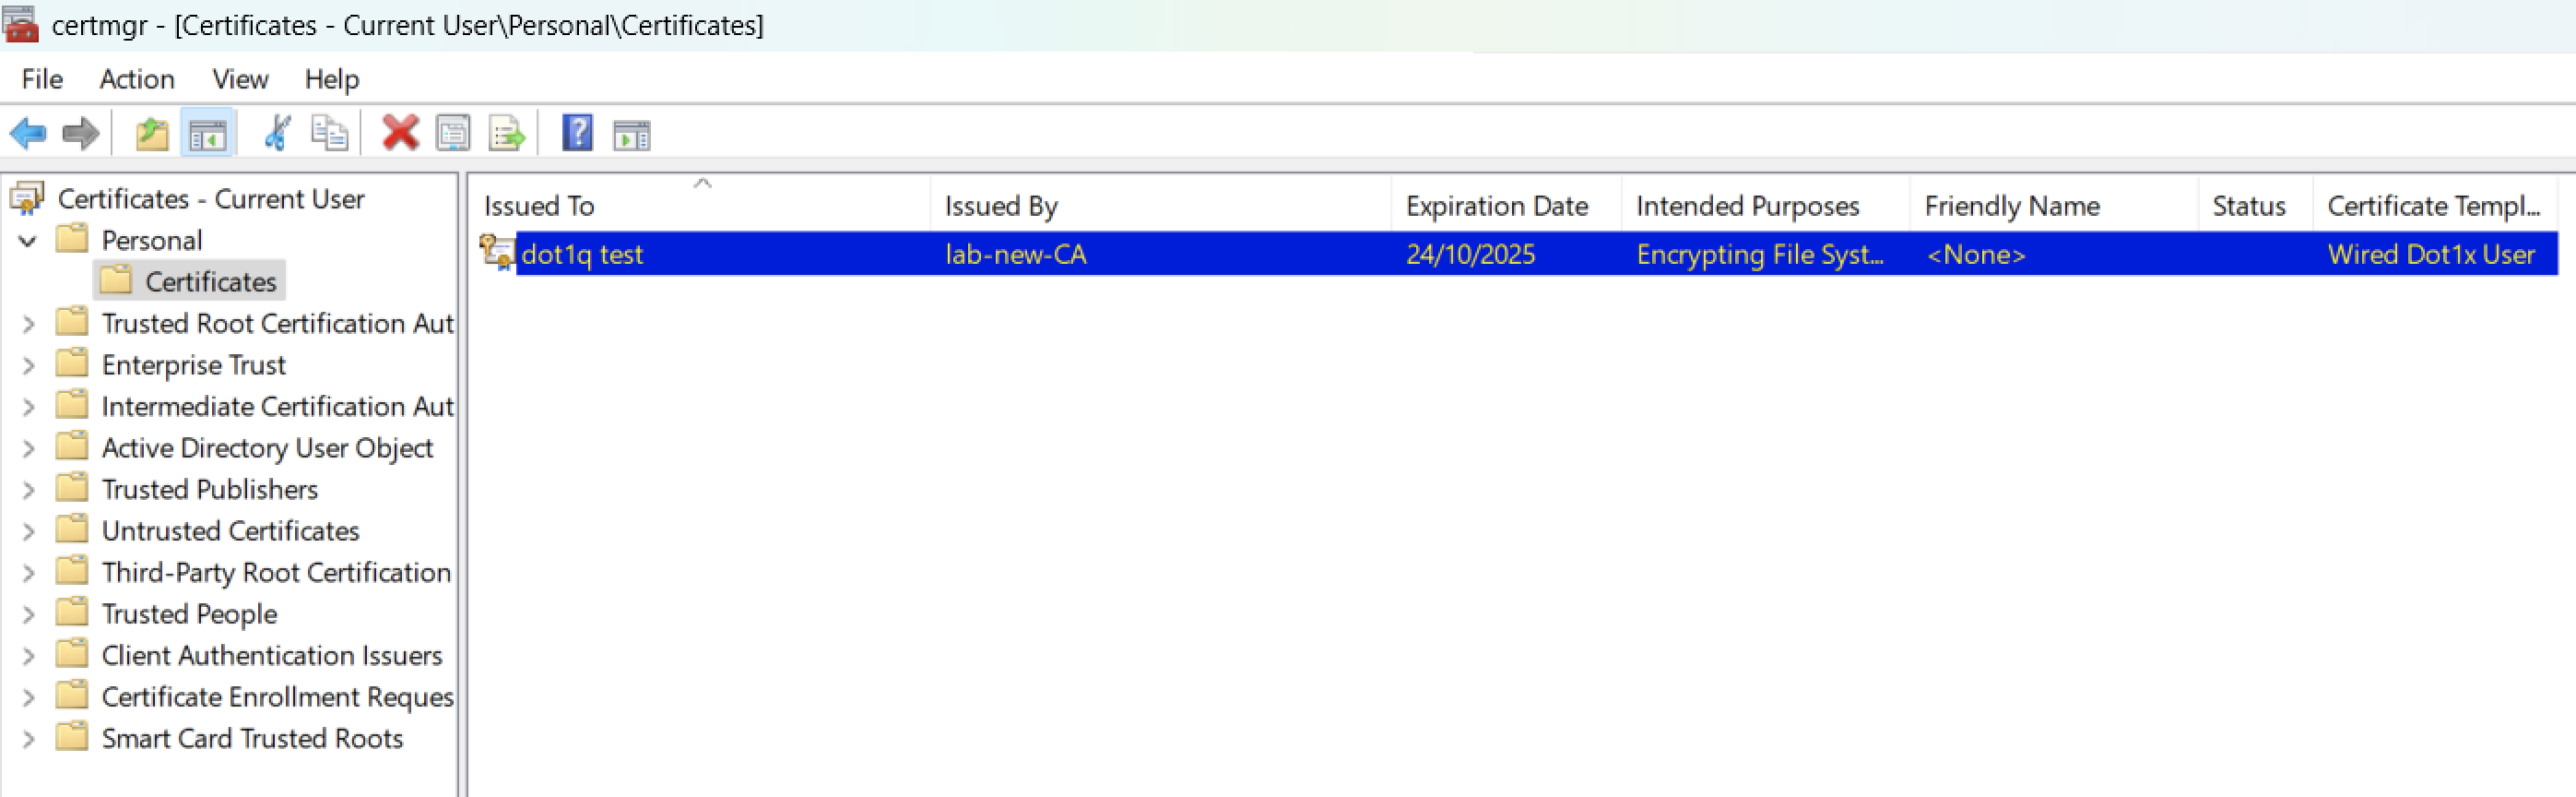Click the blue Help question-mark icon
Image resolution: width=2576 pixels, height=797 pixels.
(x=577, y=133)
